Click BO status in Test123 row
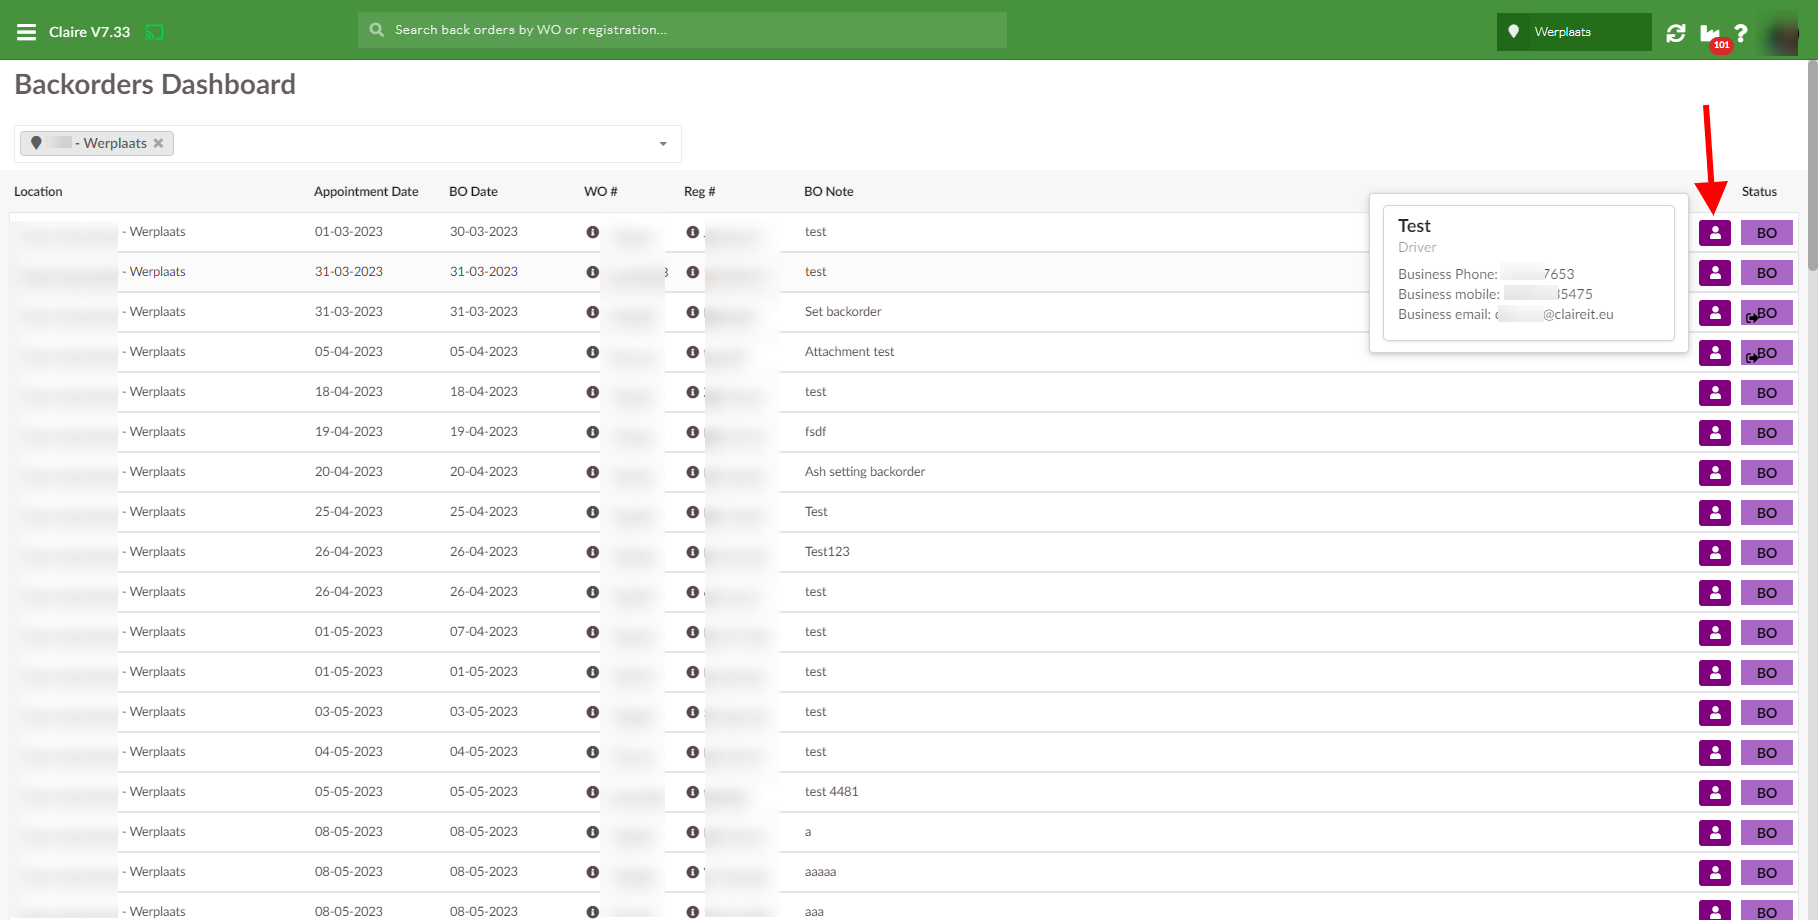This screenshot has width=1818, height=920. (1767, 553)
